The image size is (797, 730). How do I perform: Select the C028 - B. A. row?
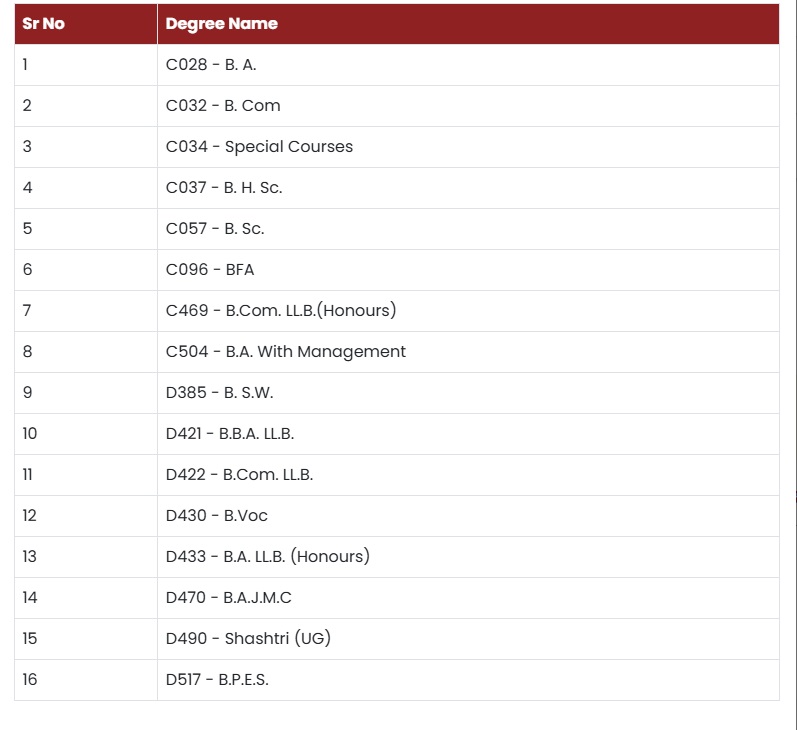pos(397,65)
